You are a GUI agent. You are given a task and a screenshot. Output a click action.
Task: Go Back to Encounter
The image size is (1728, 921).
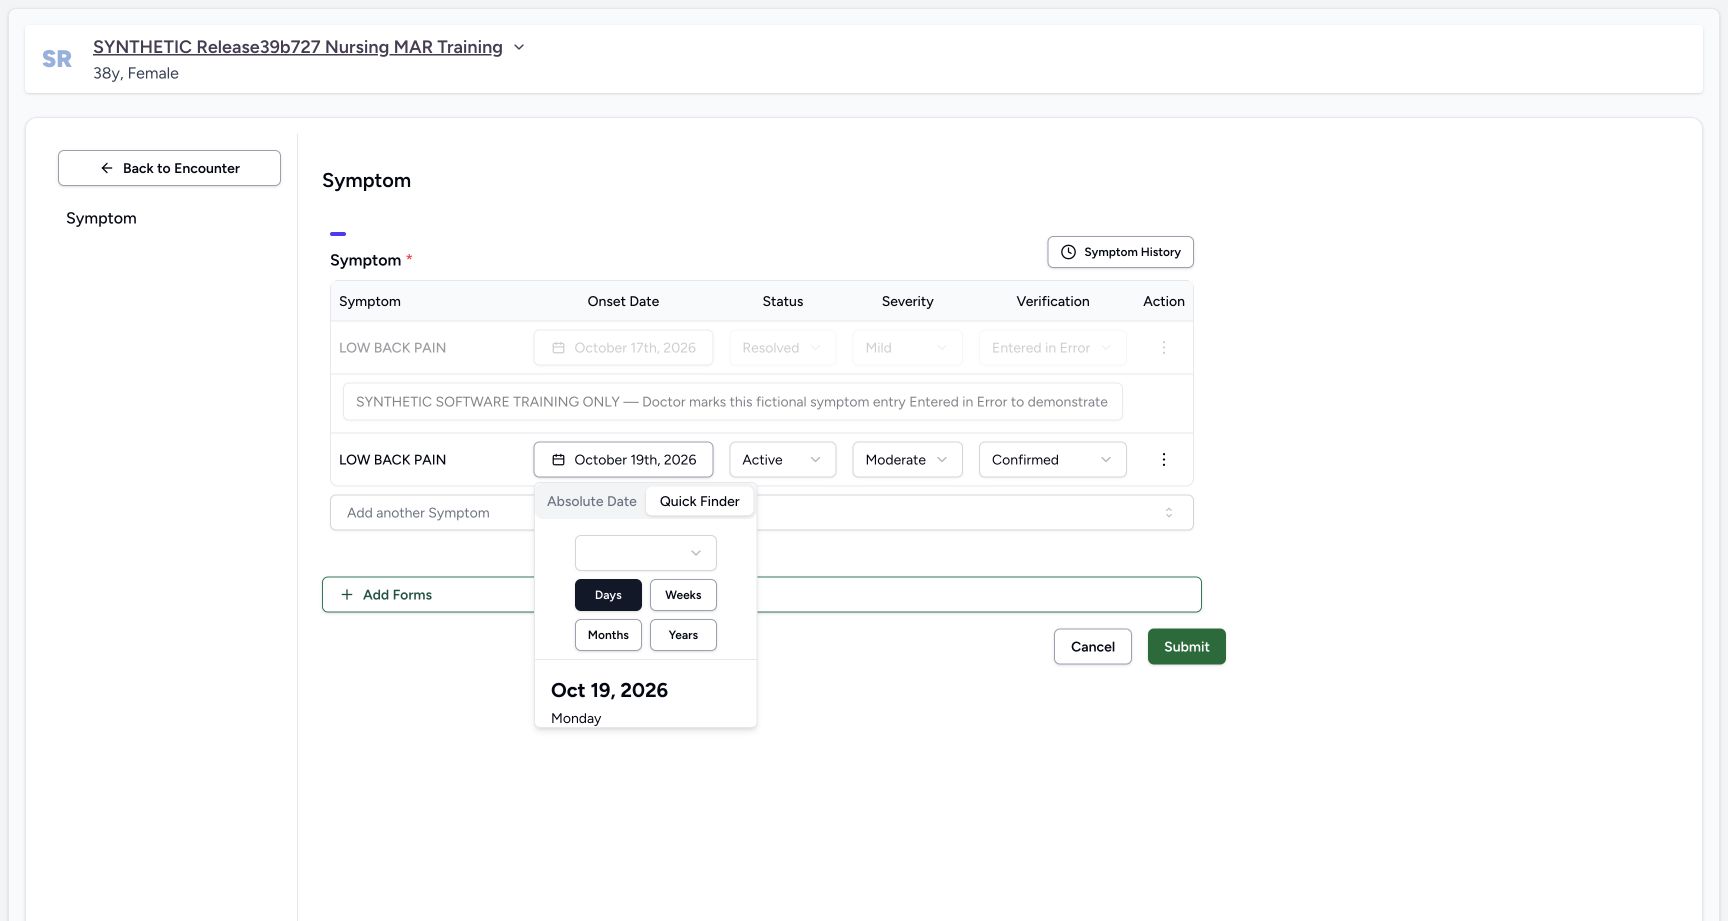click(169, 168)
